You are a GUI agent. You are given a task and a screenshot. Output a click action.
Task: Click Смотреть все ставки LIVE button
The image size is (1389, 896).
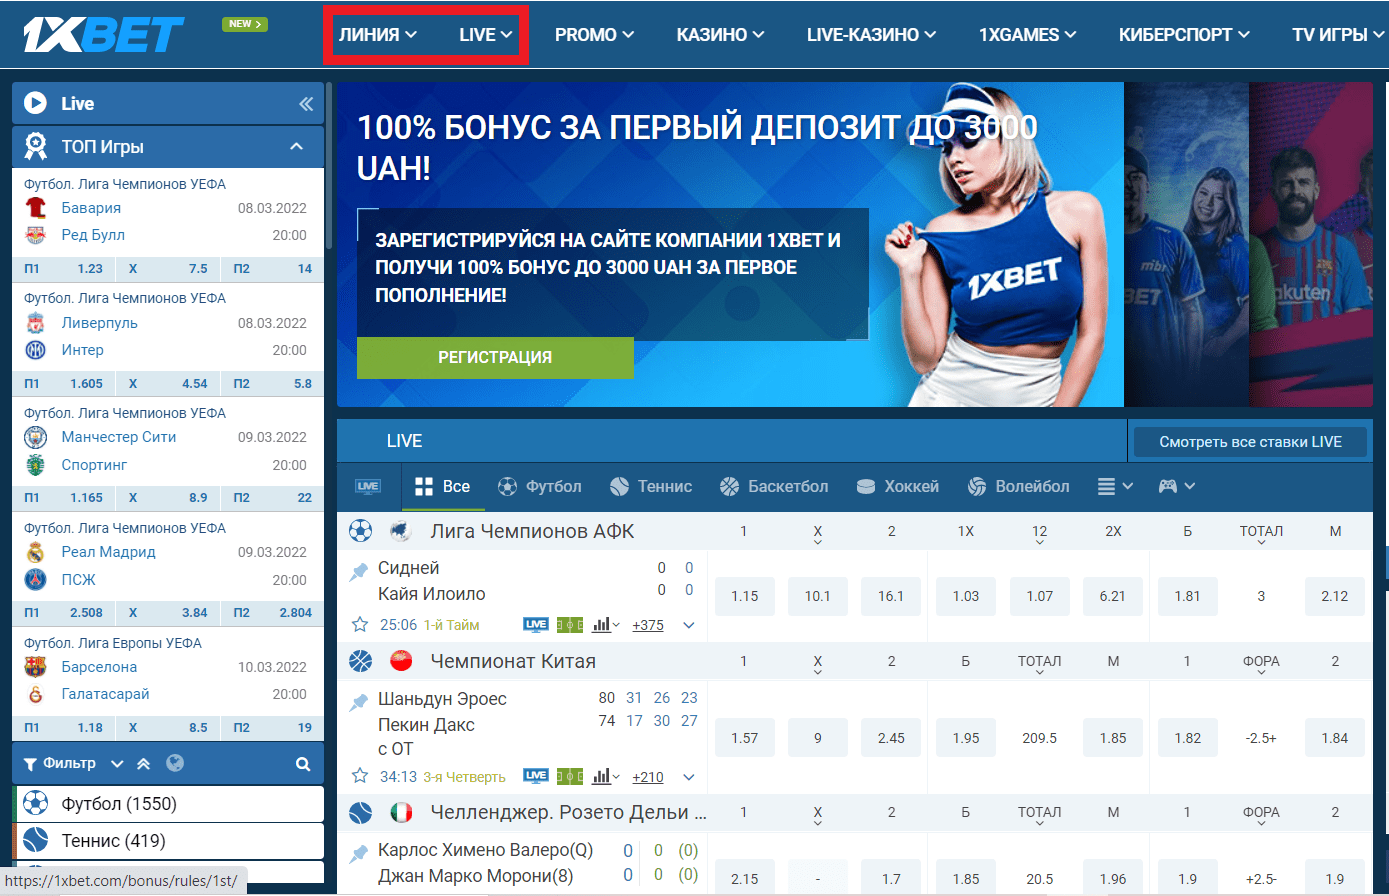pos(1250,442)
